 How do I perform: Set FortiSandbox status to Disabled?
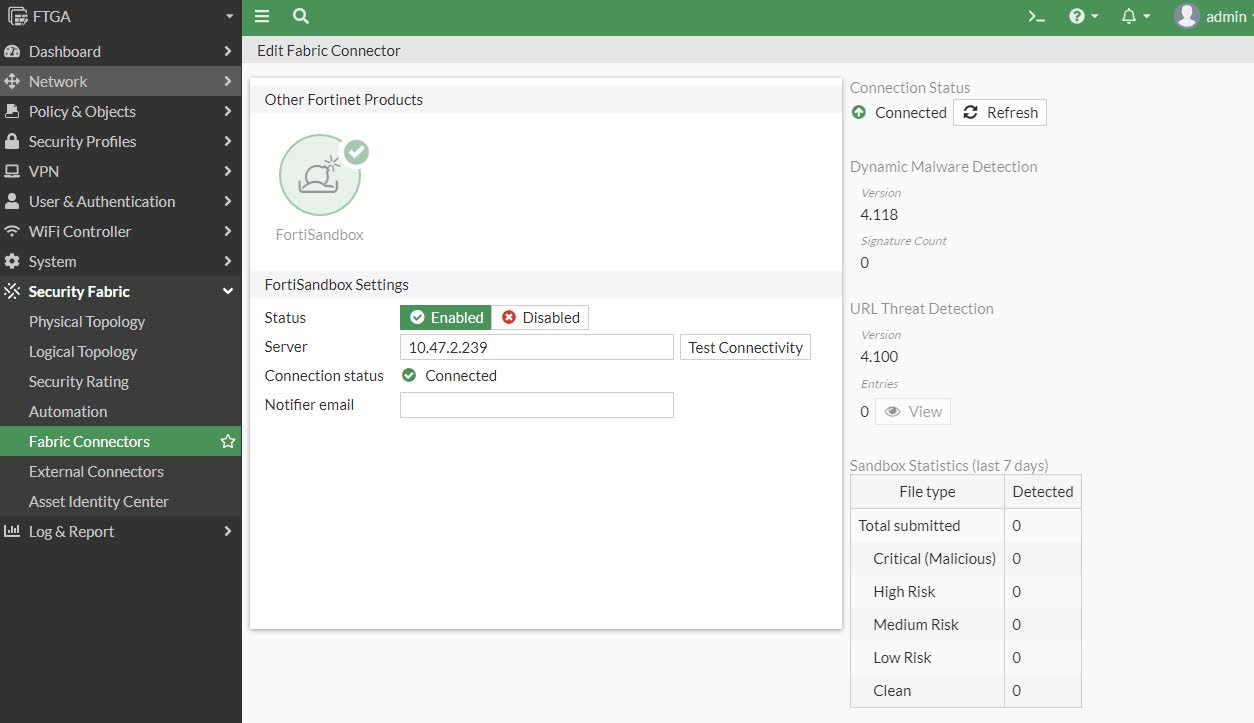pyautogui.click(x=540, y=317)
